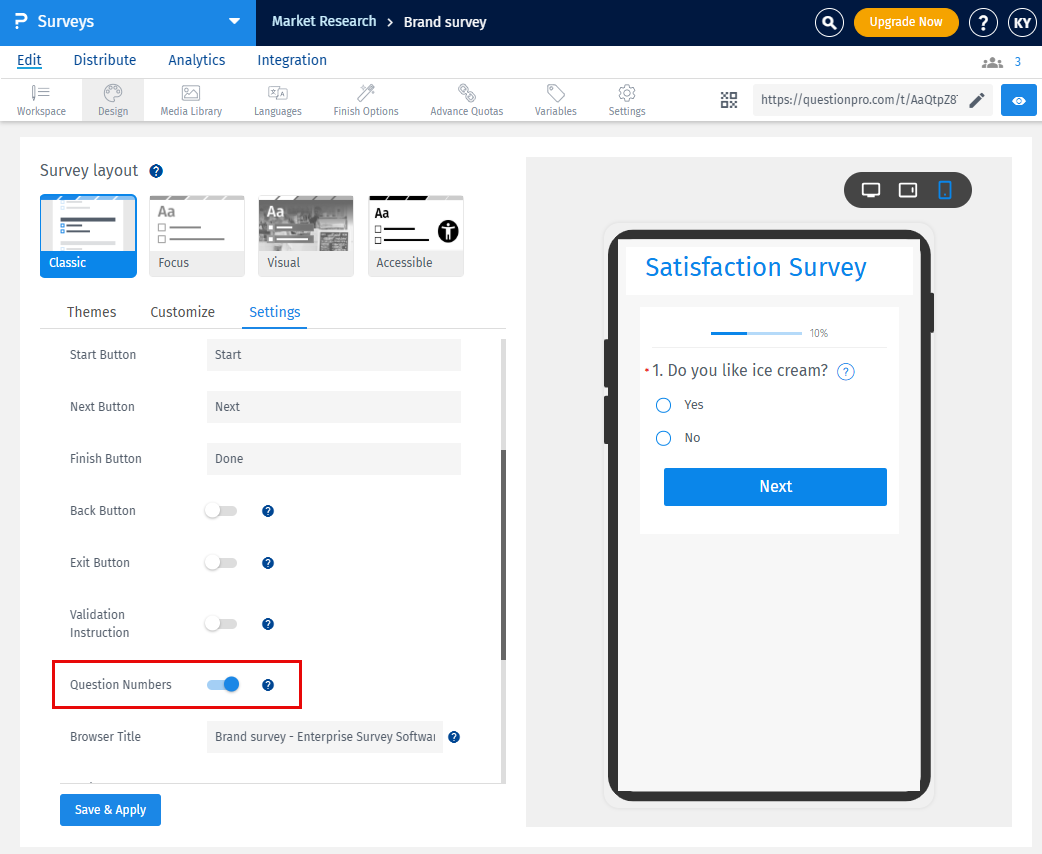Image resolution: width=1042 pixels, height=854 pixels.
Task: Open the Variables panel
Action: tap(555, 99)
